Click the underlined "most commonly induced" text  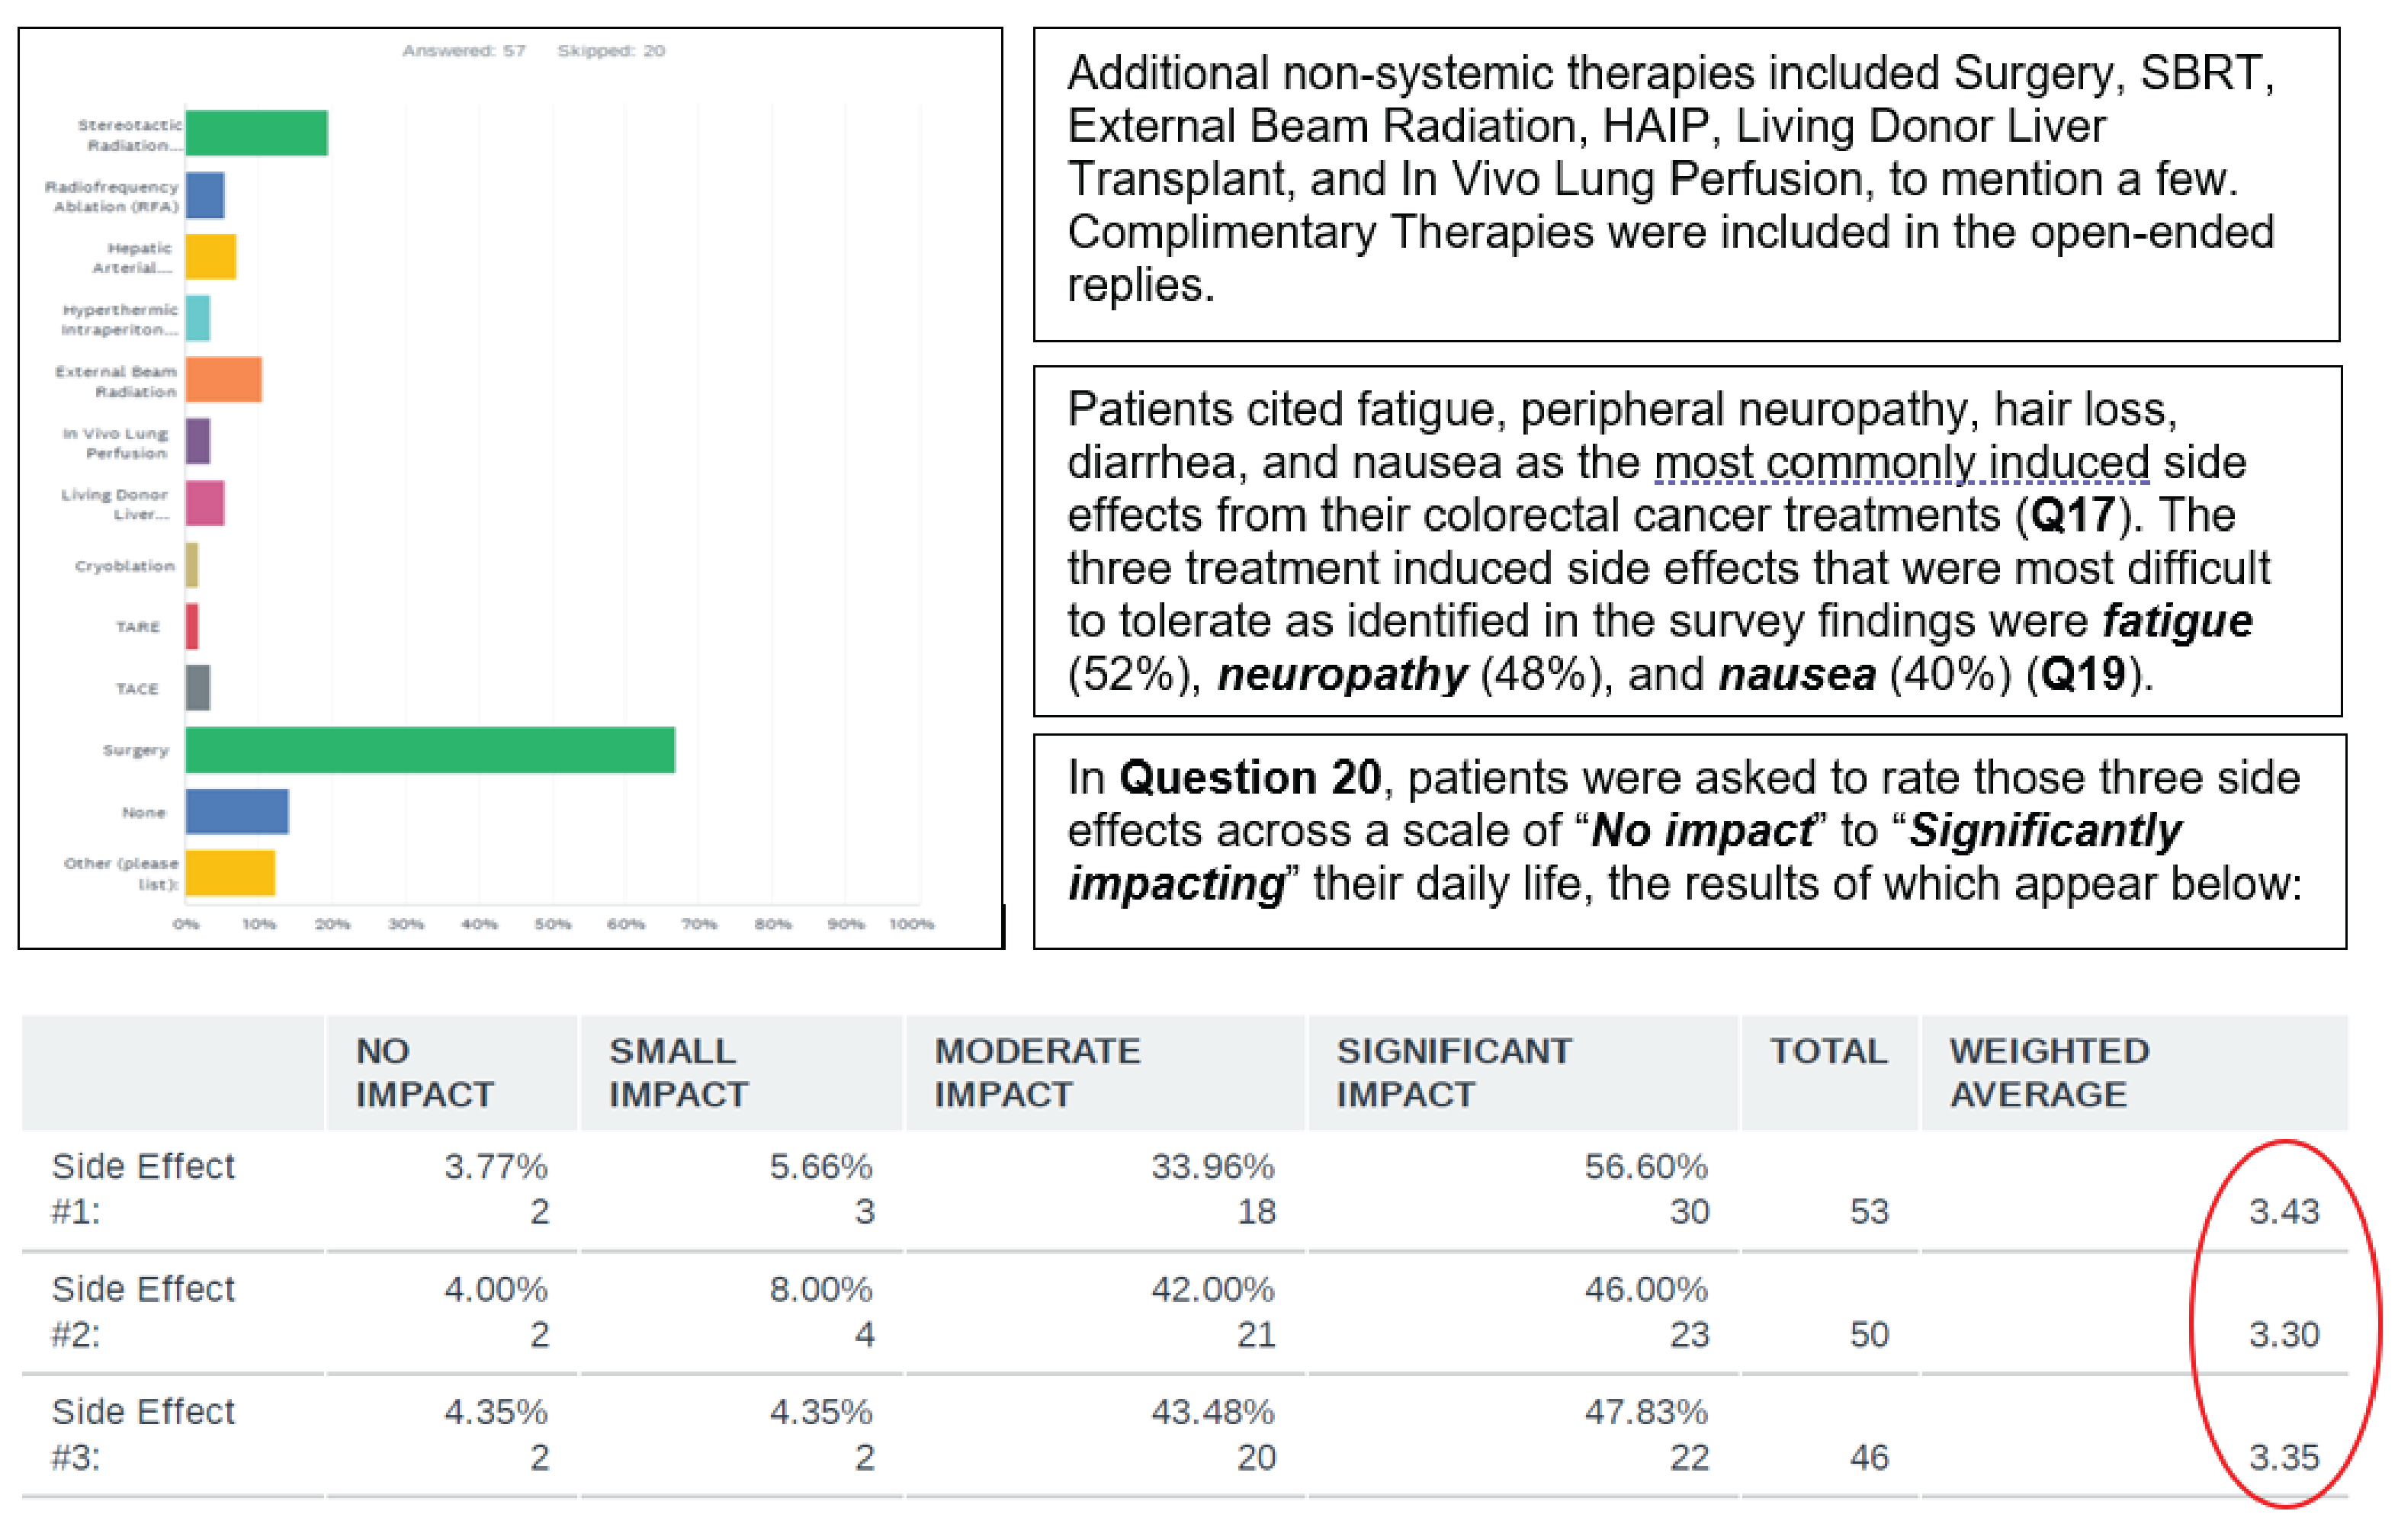(1901, 462)
